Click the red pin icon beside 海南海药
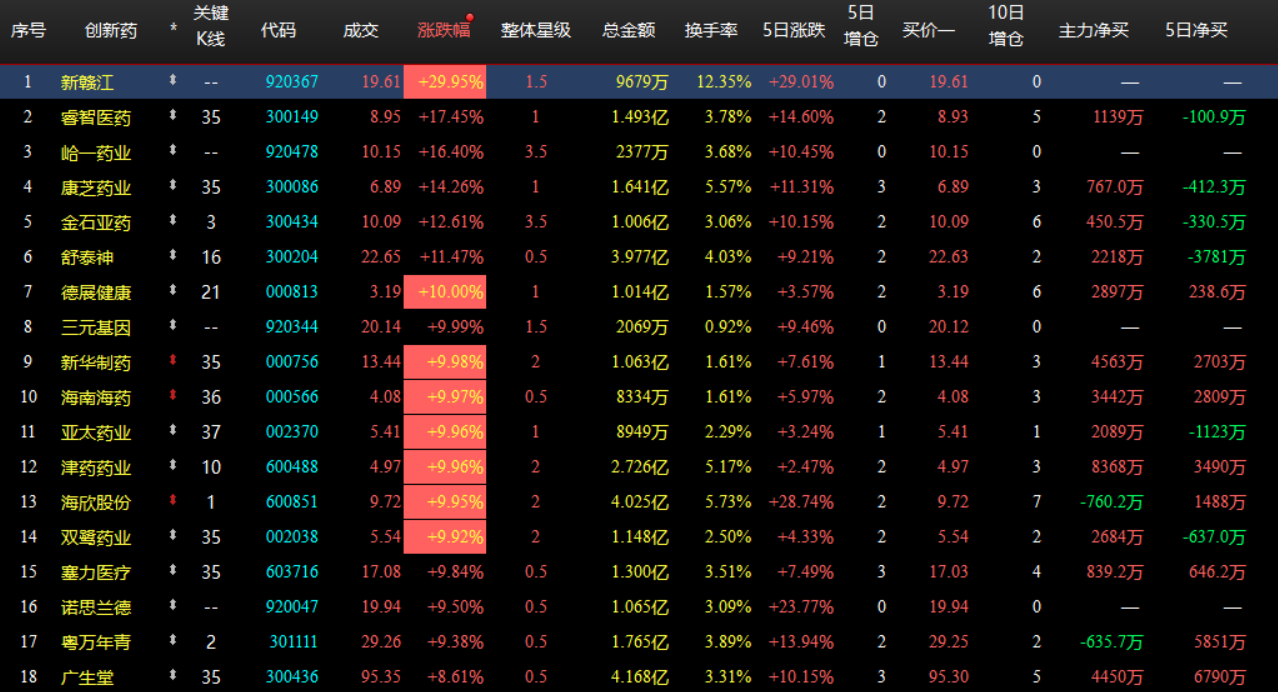The height and width of the screenshot is (692, 1278). pos(173,396)
